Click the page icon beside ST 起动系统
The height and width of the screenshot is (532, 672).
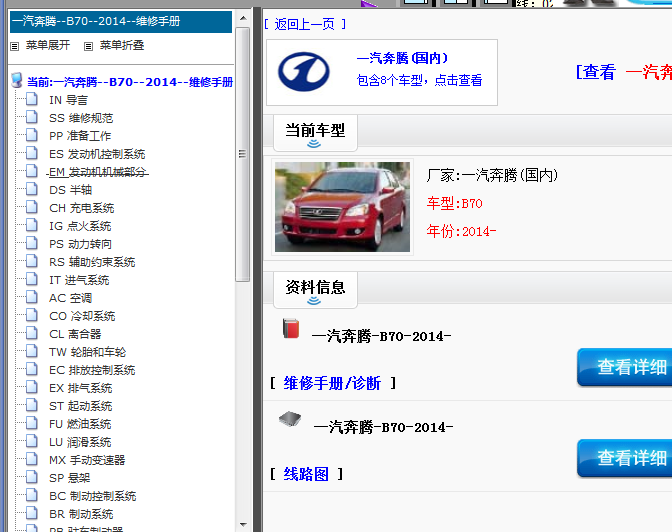[x=32, y=405]
